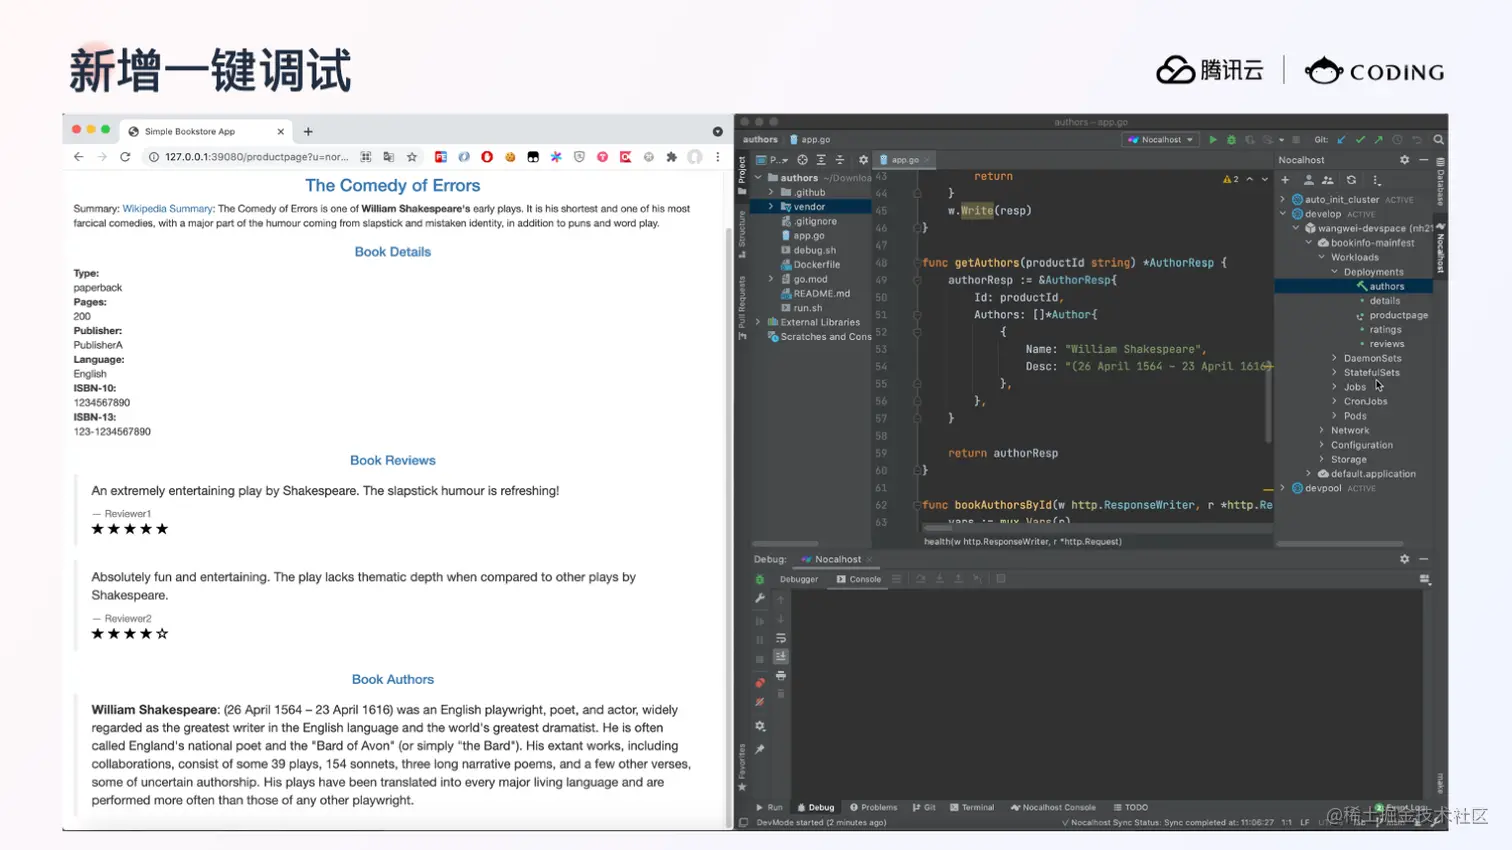Expand External Libraries node
The image size is (1512, 850).
pyautogui.click(x=758, y=322)
